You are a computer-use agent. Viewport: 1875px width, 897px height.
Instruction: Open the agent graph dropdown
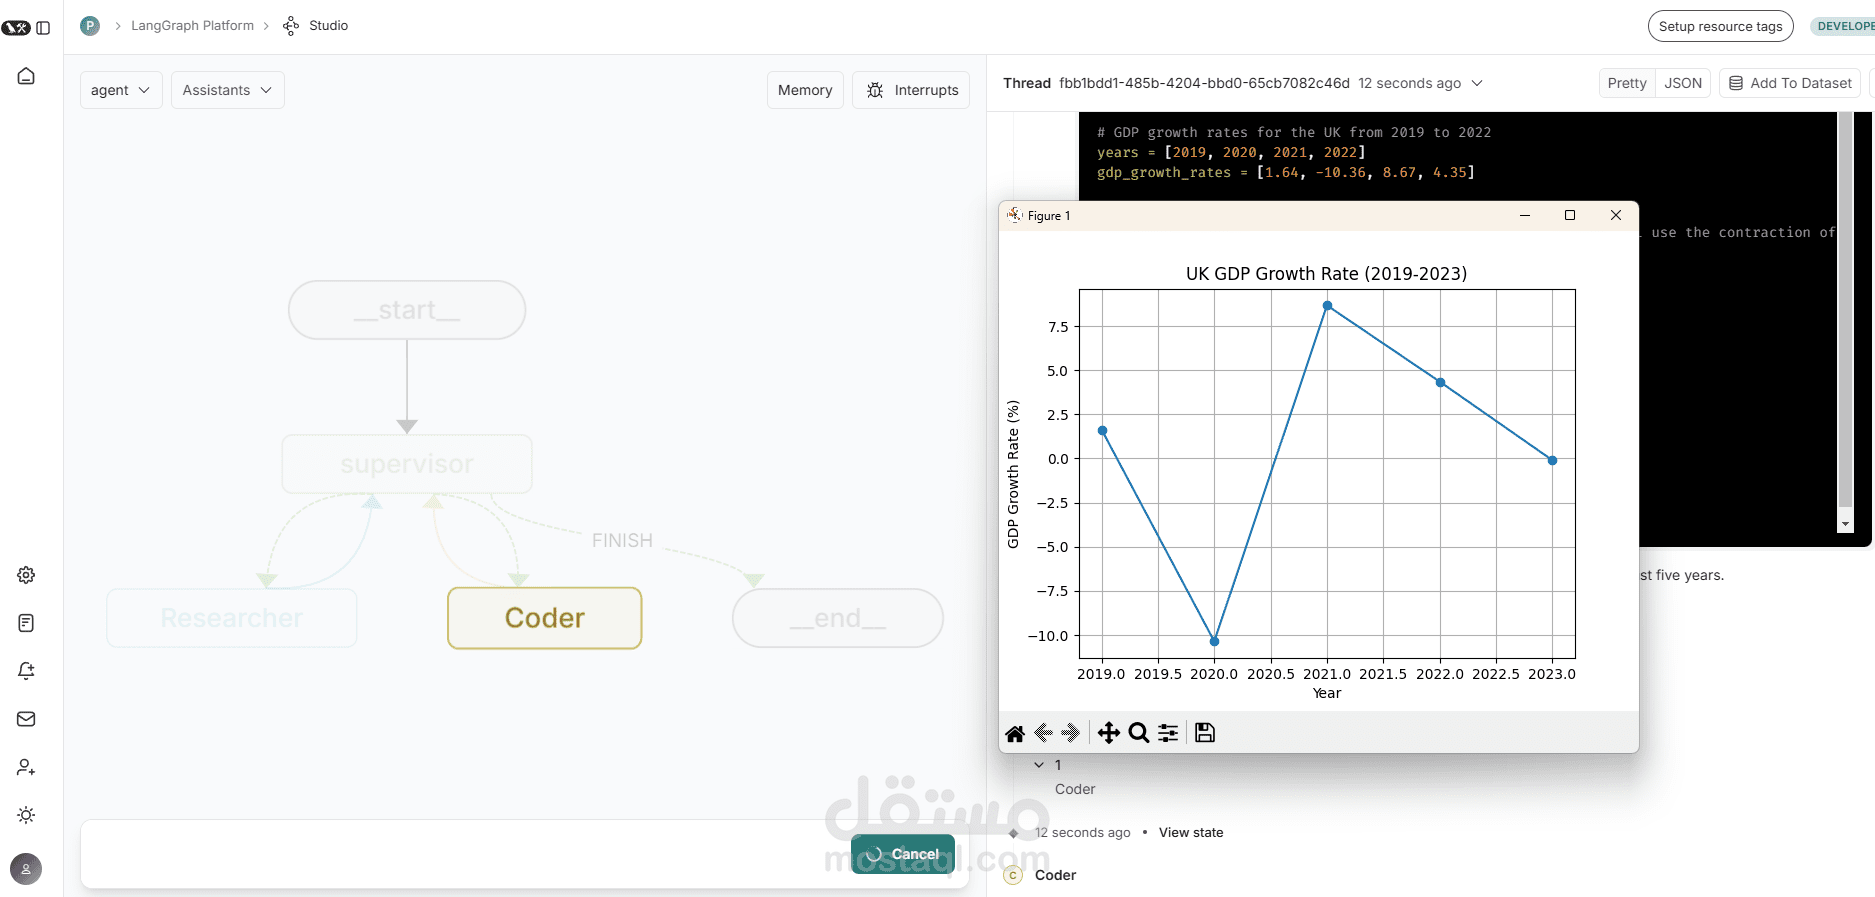(x=121, y=90)
